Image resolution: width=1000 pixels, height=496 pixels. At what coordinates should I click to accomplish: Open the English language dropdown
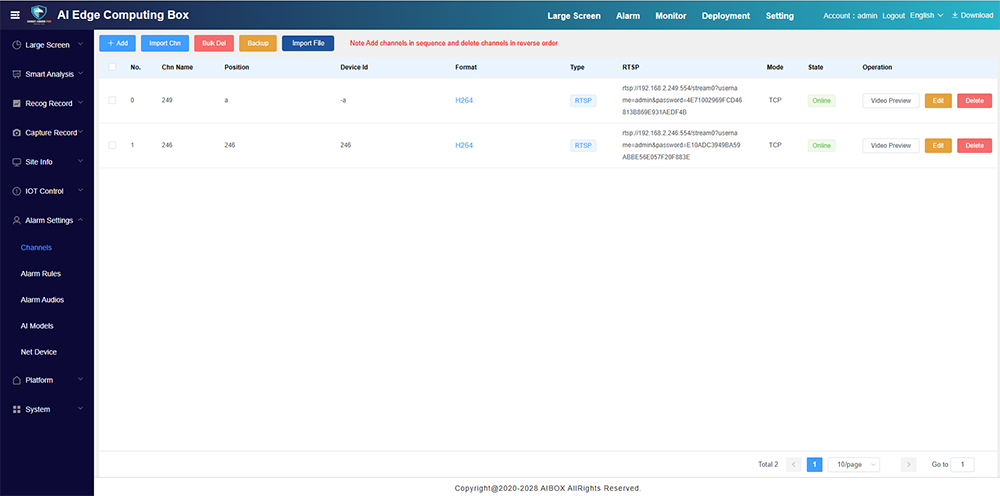[926, 15]
